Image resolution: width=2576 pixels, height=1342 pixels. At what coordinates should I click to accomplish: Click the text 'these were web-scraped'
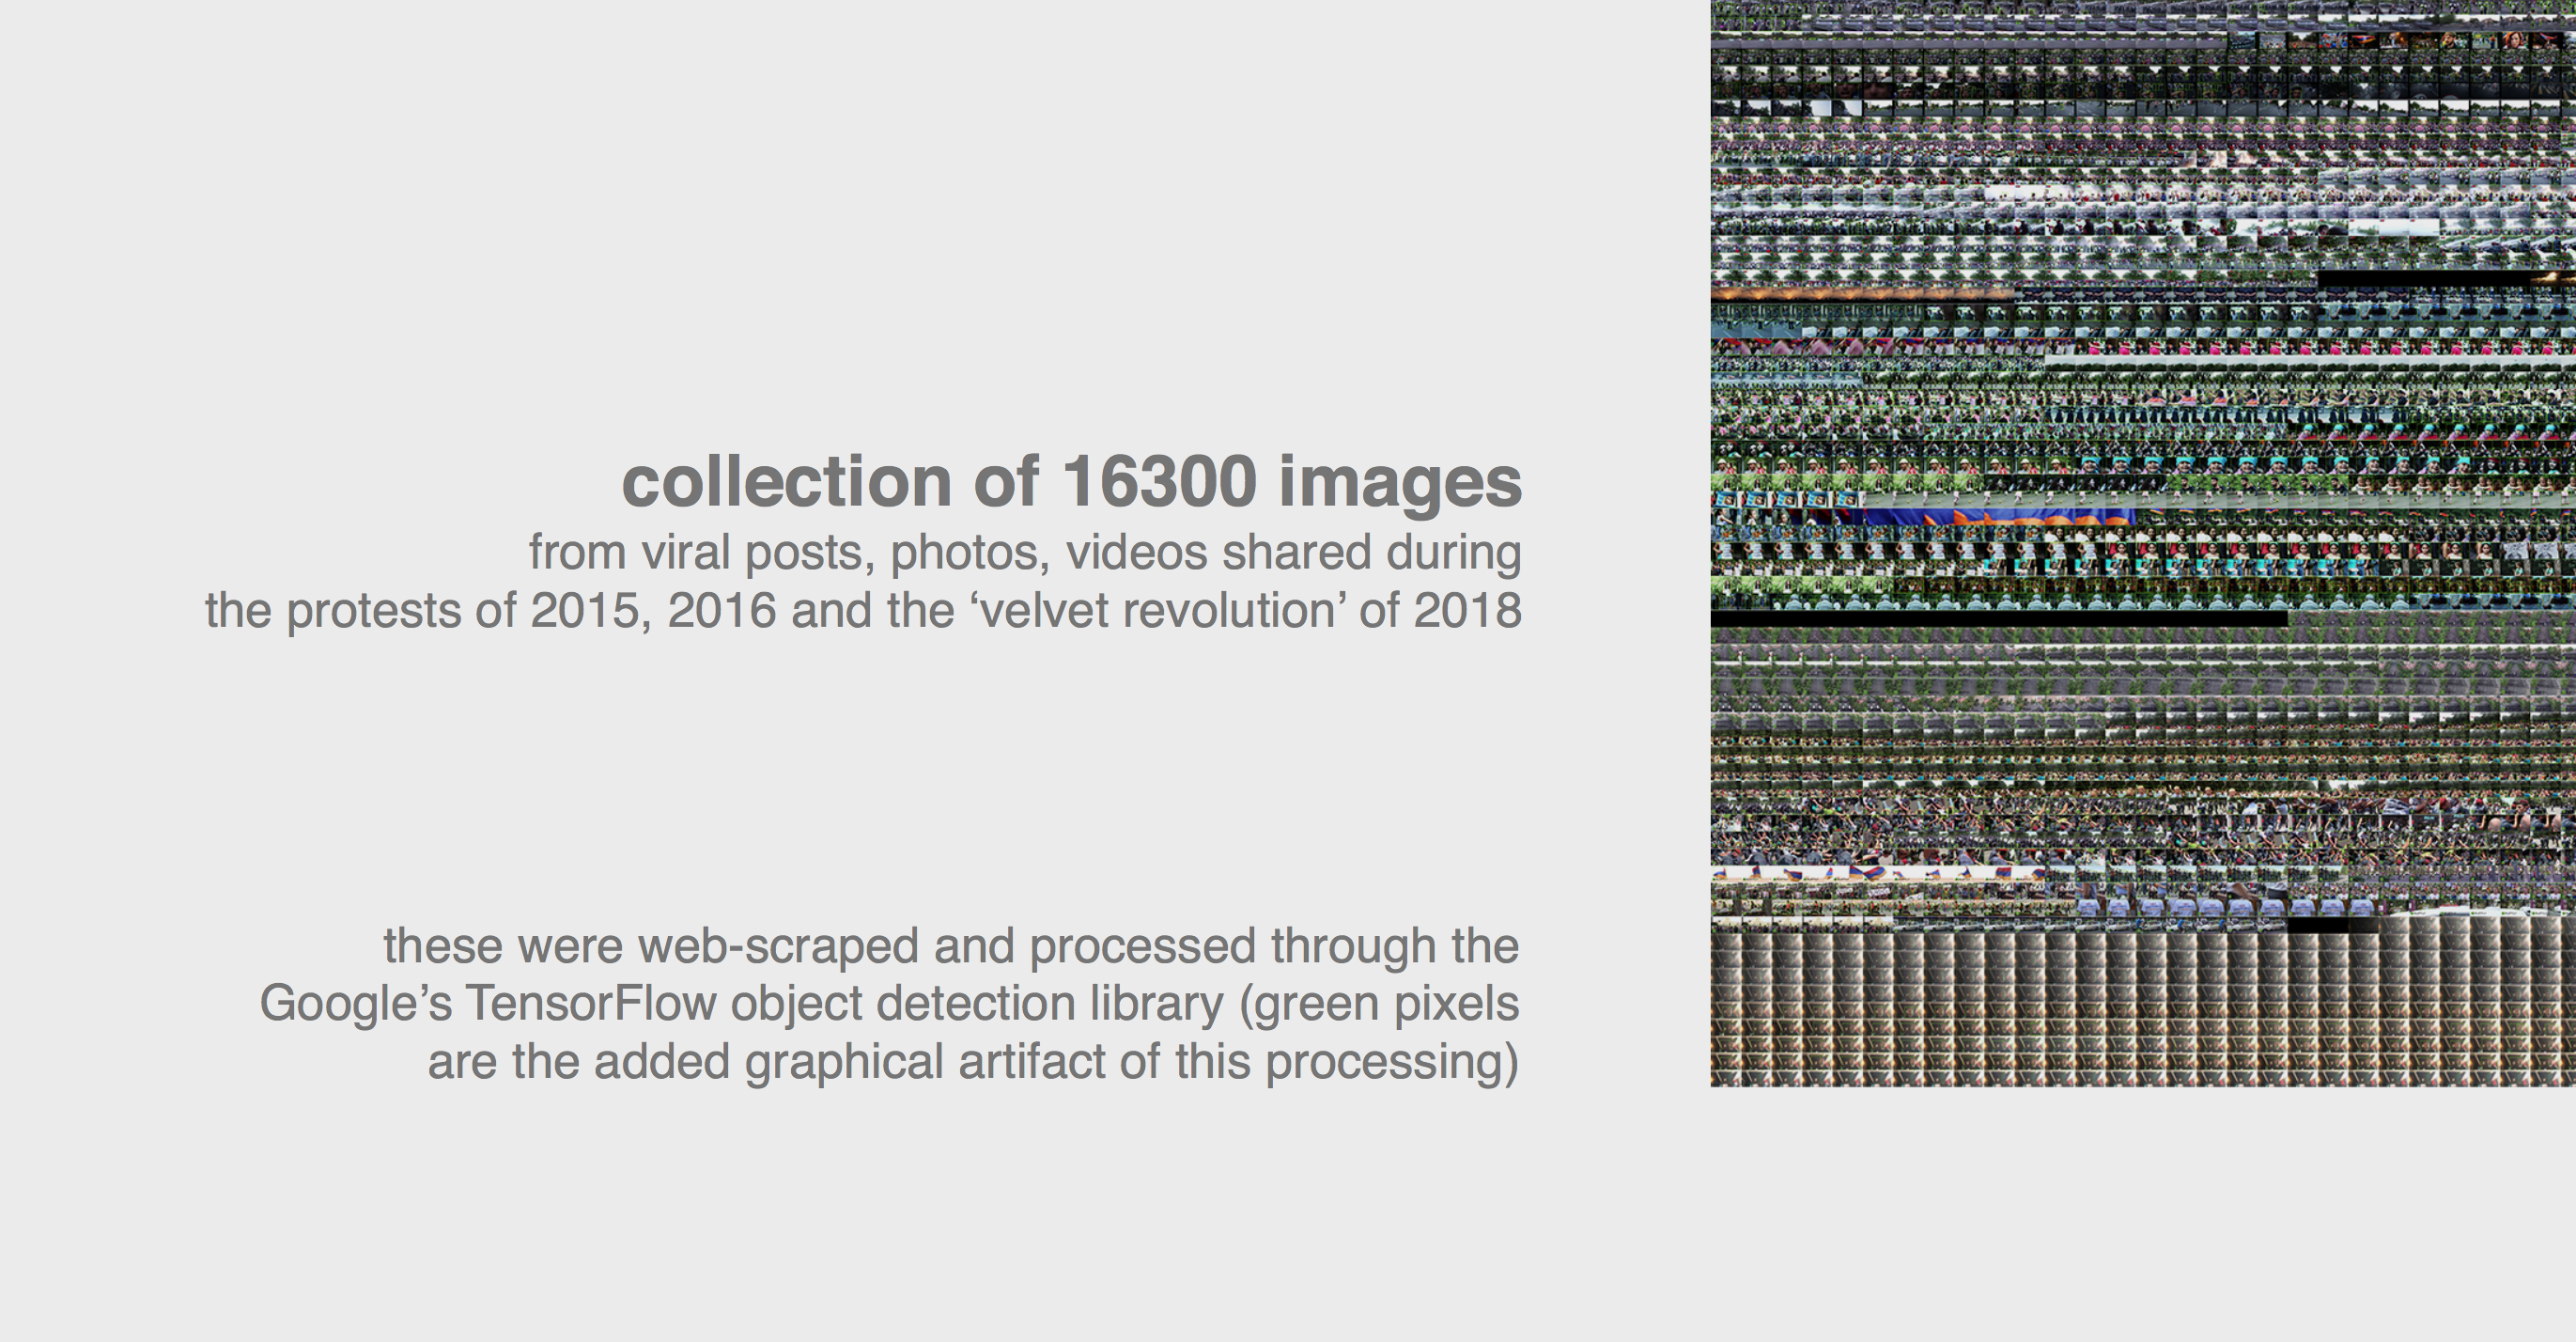click(650, 945)
